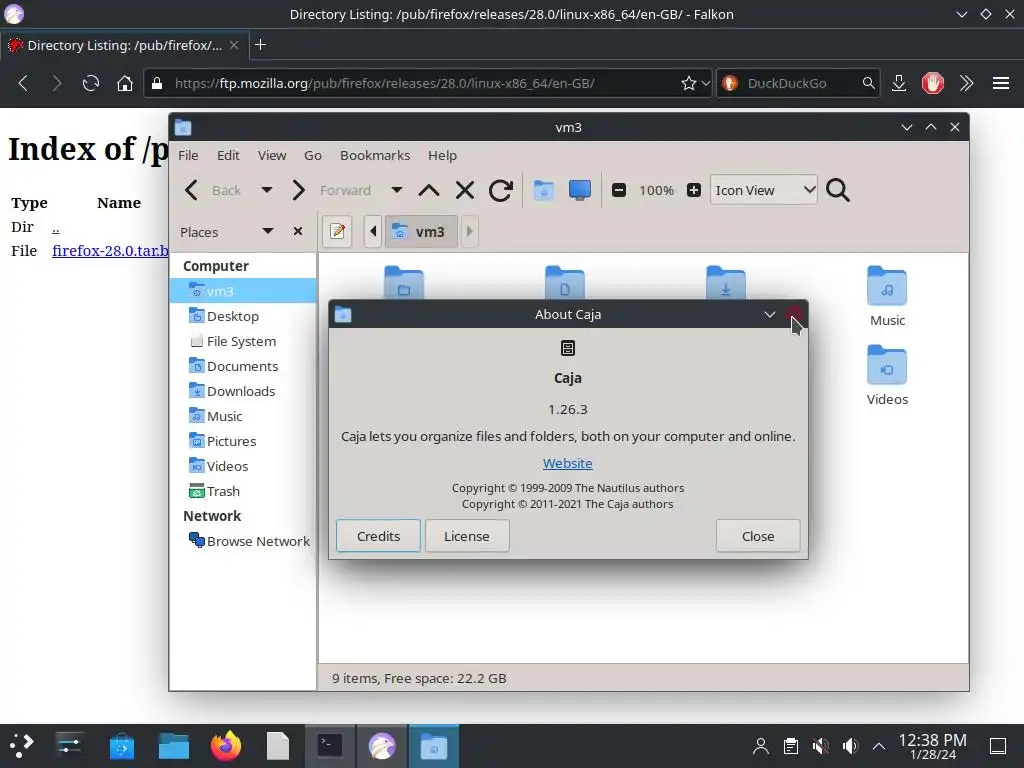This screenshot has height=768, width=1024.
Task: Open the Home folder toolbar icon in Caja
Action: (543, 190)
